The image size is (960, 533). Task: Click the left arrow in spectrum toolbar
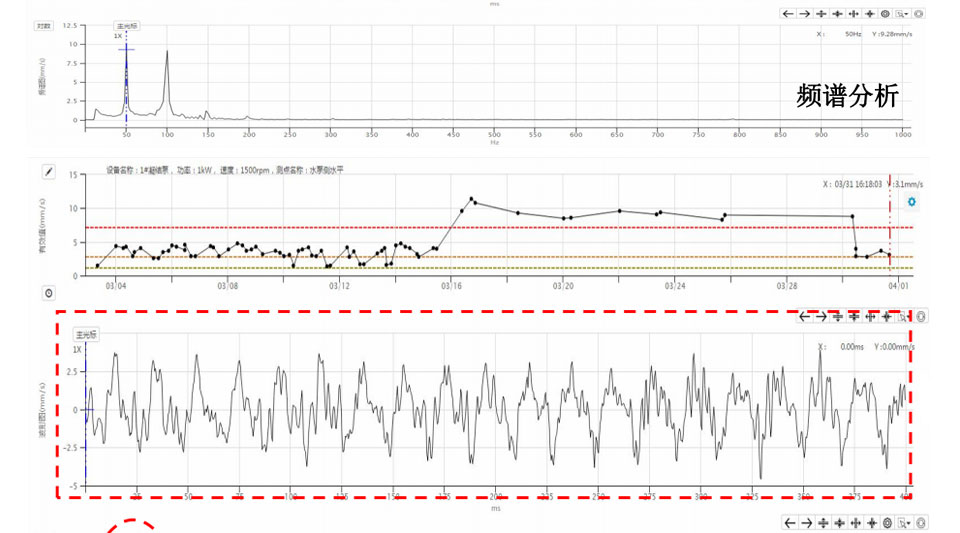pos(789,14)
